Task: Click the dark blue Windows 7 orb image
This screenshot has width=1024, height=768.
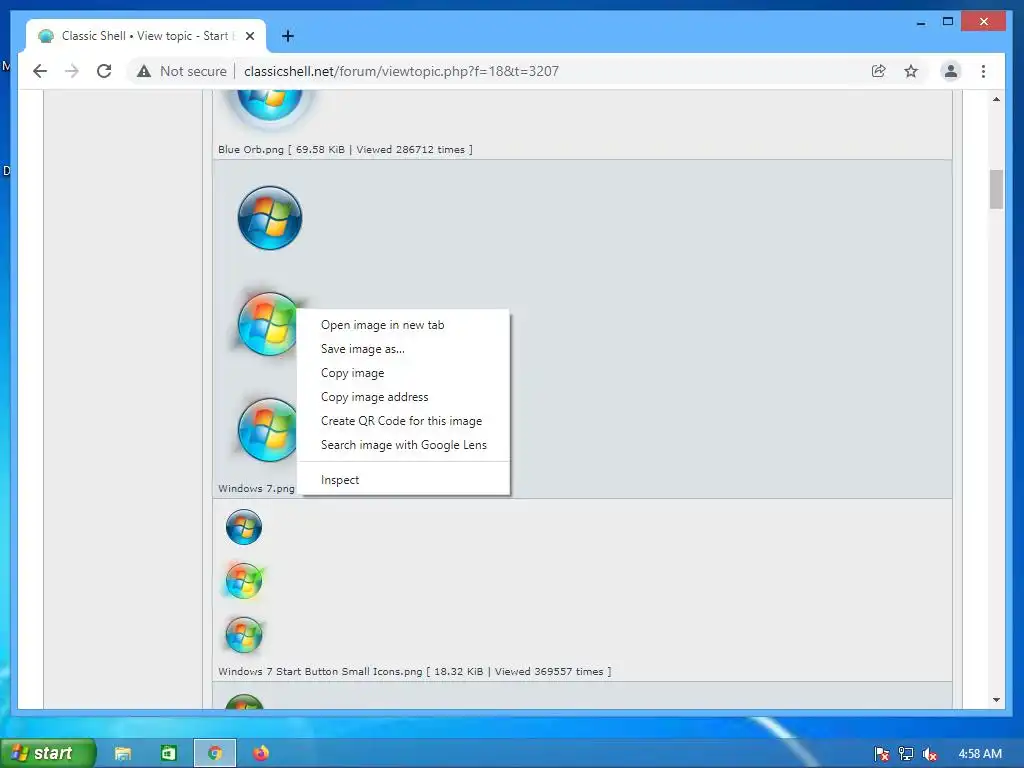Action: point(270,218)
